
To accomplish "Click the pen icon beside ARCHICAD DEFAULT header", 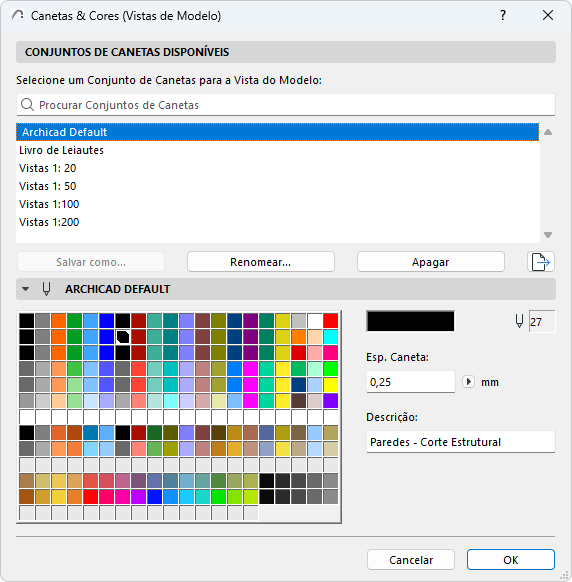I will pos(46,289).
